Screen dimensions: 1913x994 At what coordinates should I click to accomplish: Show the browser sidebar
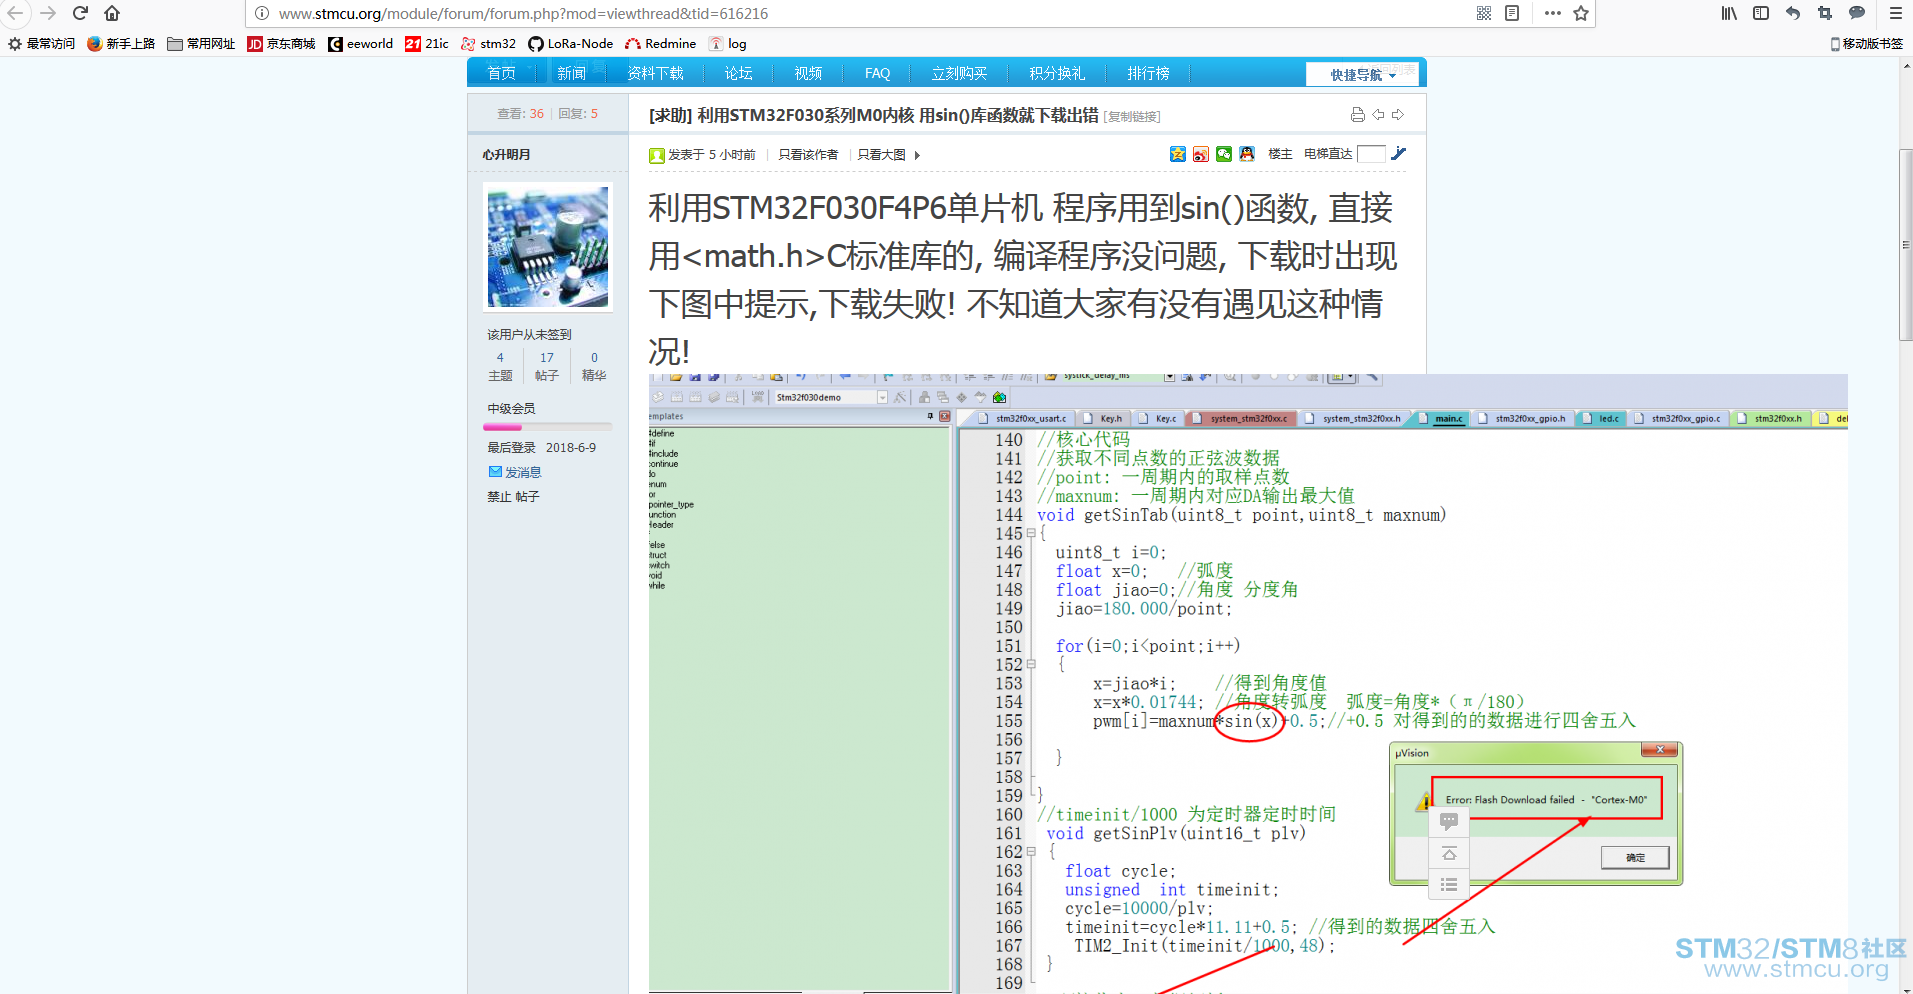tap(1761, 13)
